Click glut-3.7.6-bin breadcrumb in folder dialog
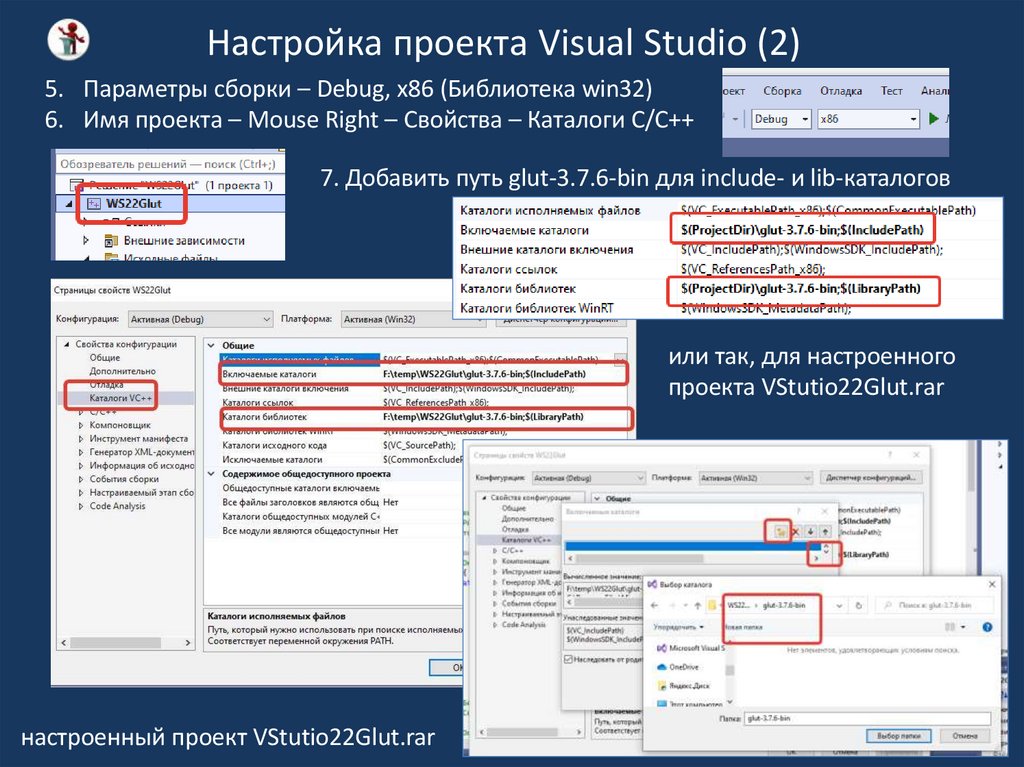1024x767 pixels. tap(784, 606)
